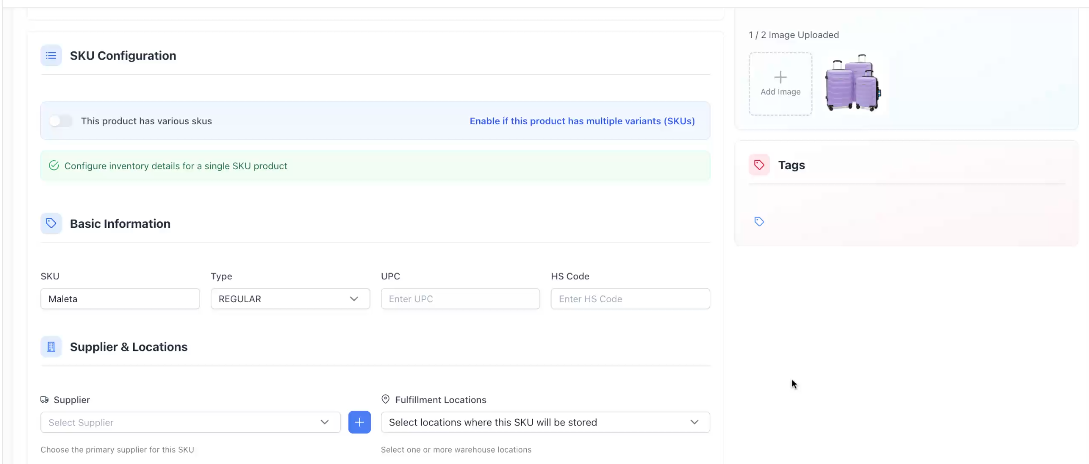Click the small blue tag icon under Tags
The image size is (1089, 464).
(759, 222)
